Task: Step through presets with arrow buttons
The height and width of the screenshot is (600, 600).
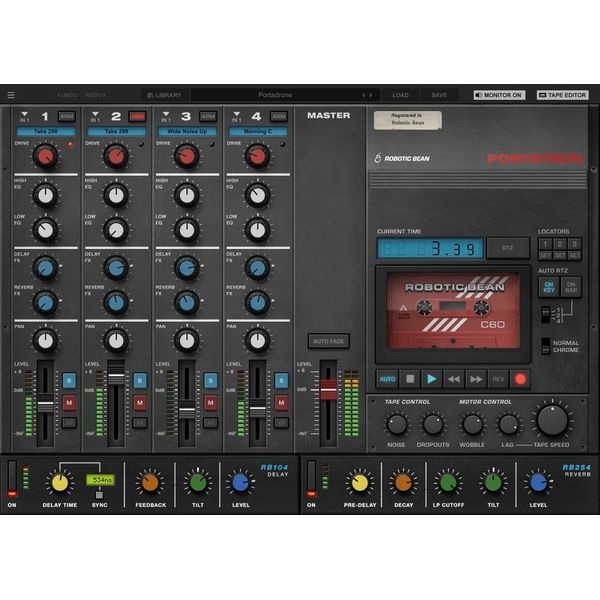Action: pos(367,95)
